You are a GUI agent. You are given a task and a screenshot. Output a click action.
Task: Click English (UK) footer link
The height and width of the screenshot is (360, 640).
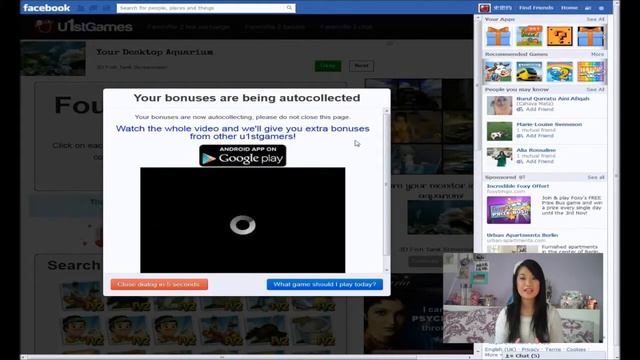500,349
